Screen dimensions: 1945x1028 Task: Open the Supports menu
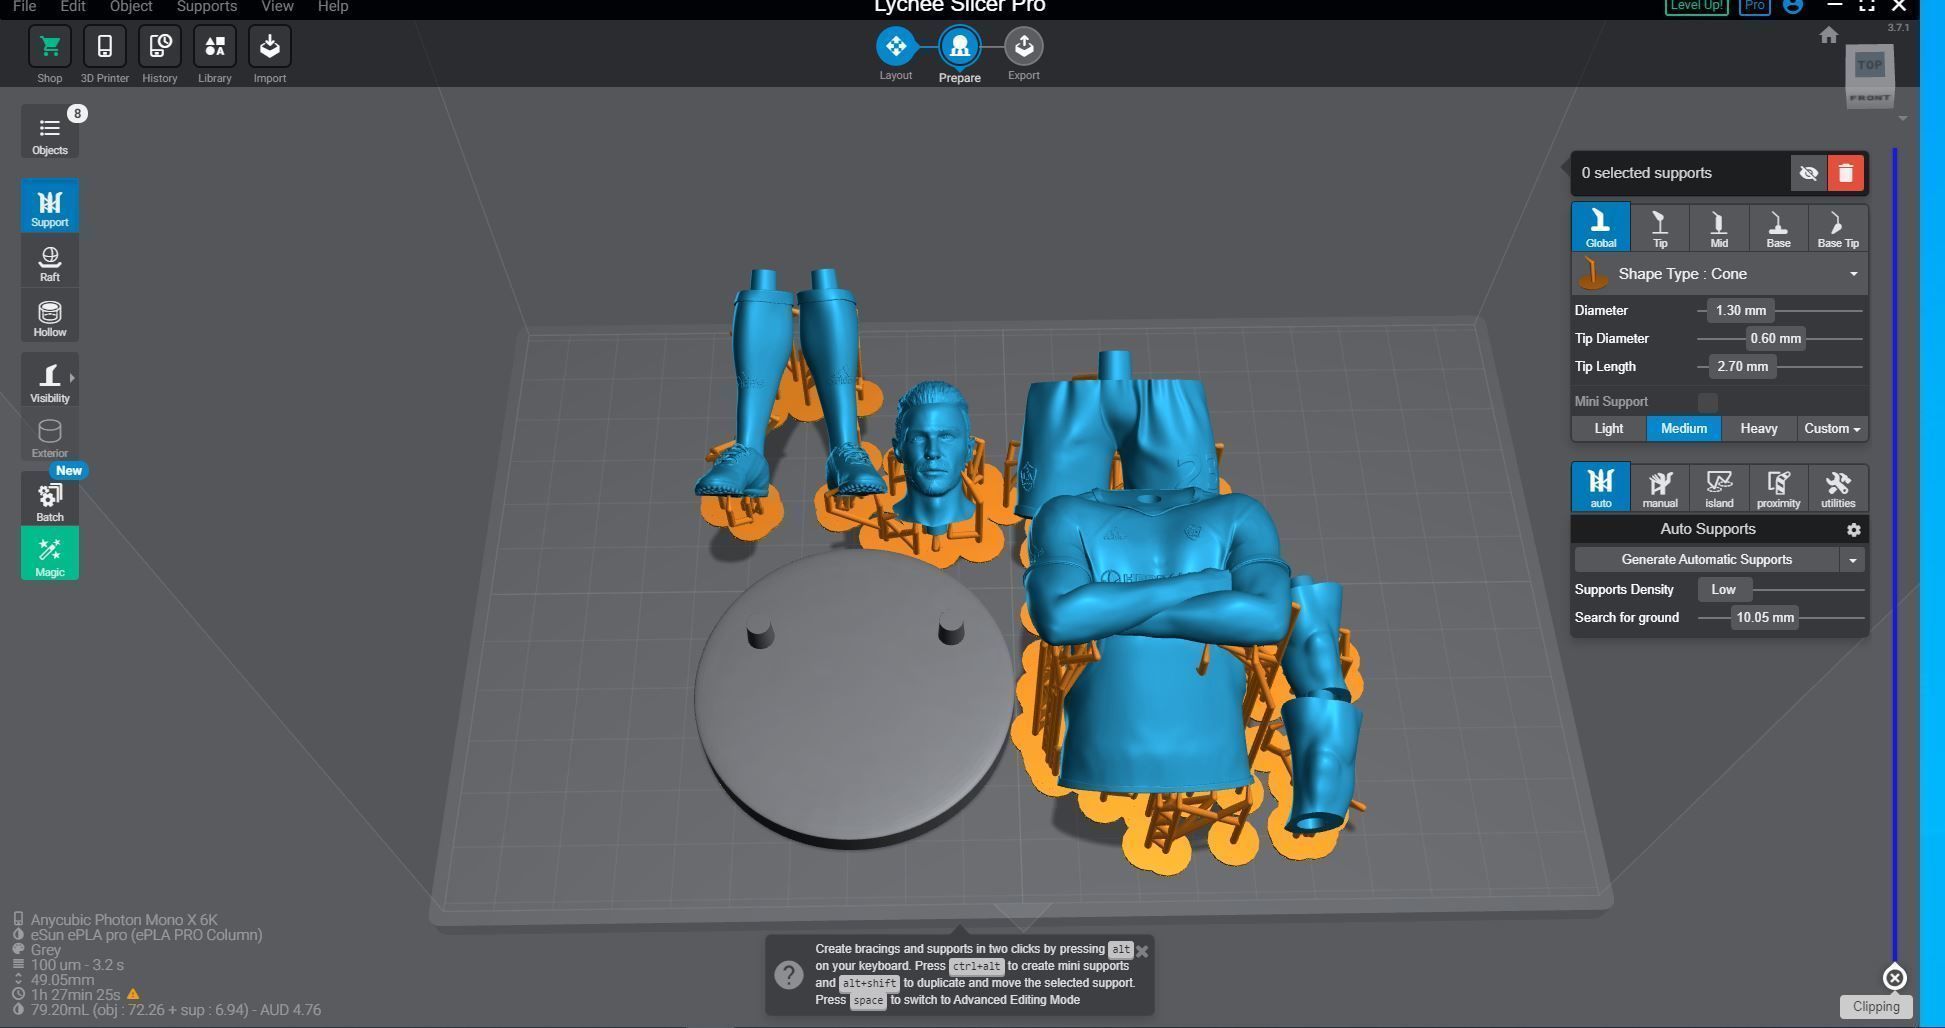pyautogui.click(x=207, y=7)
